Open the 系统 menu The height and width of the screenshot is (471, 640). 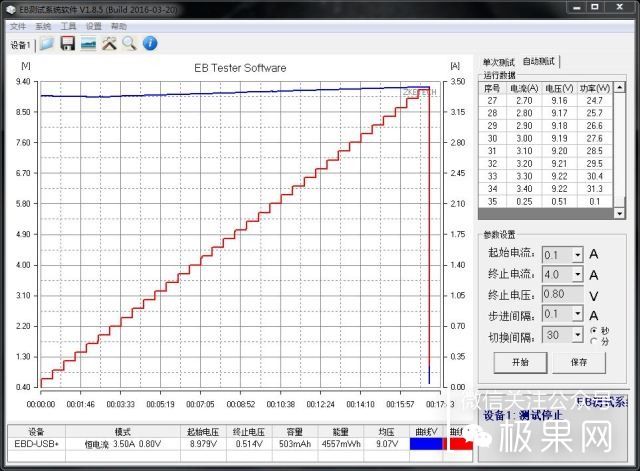click(43, 27)
